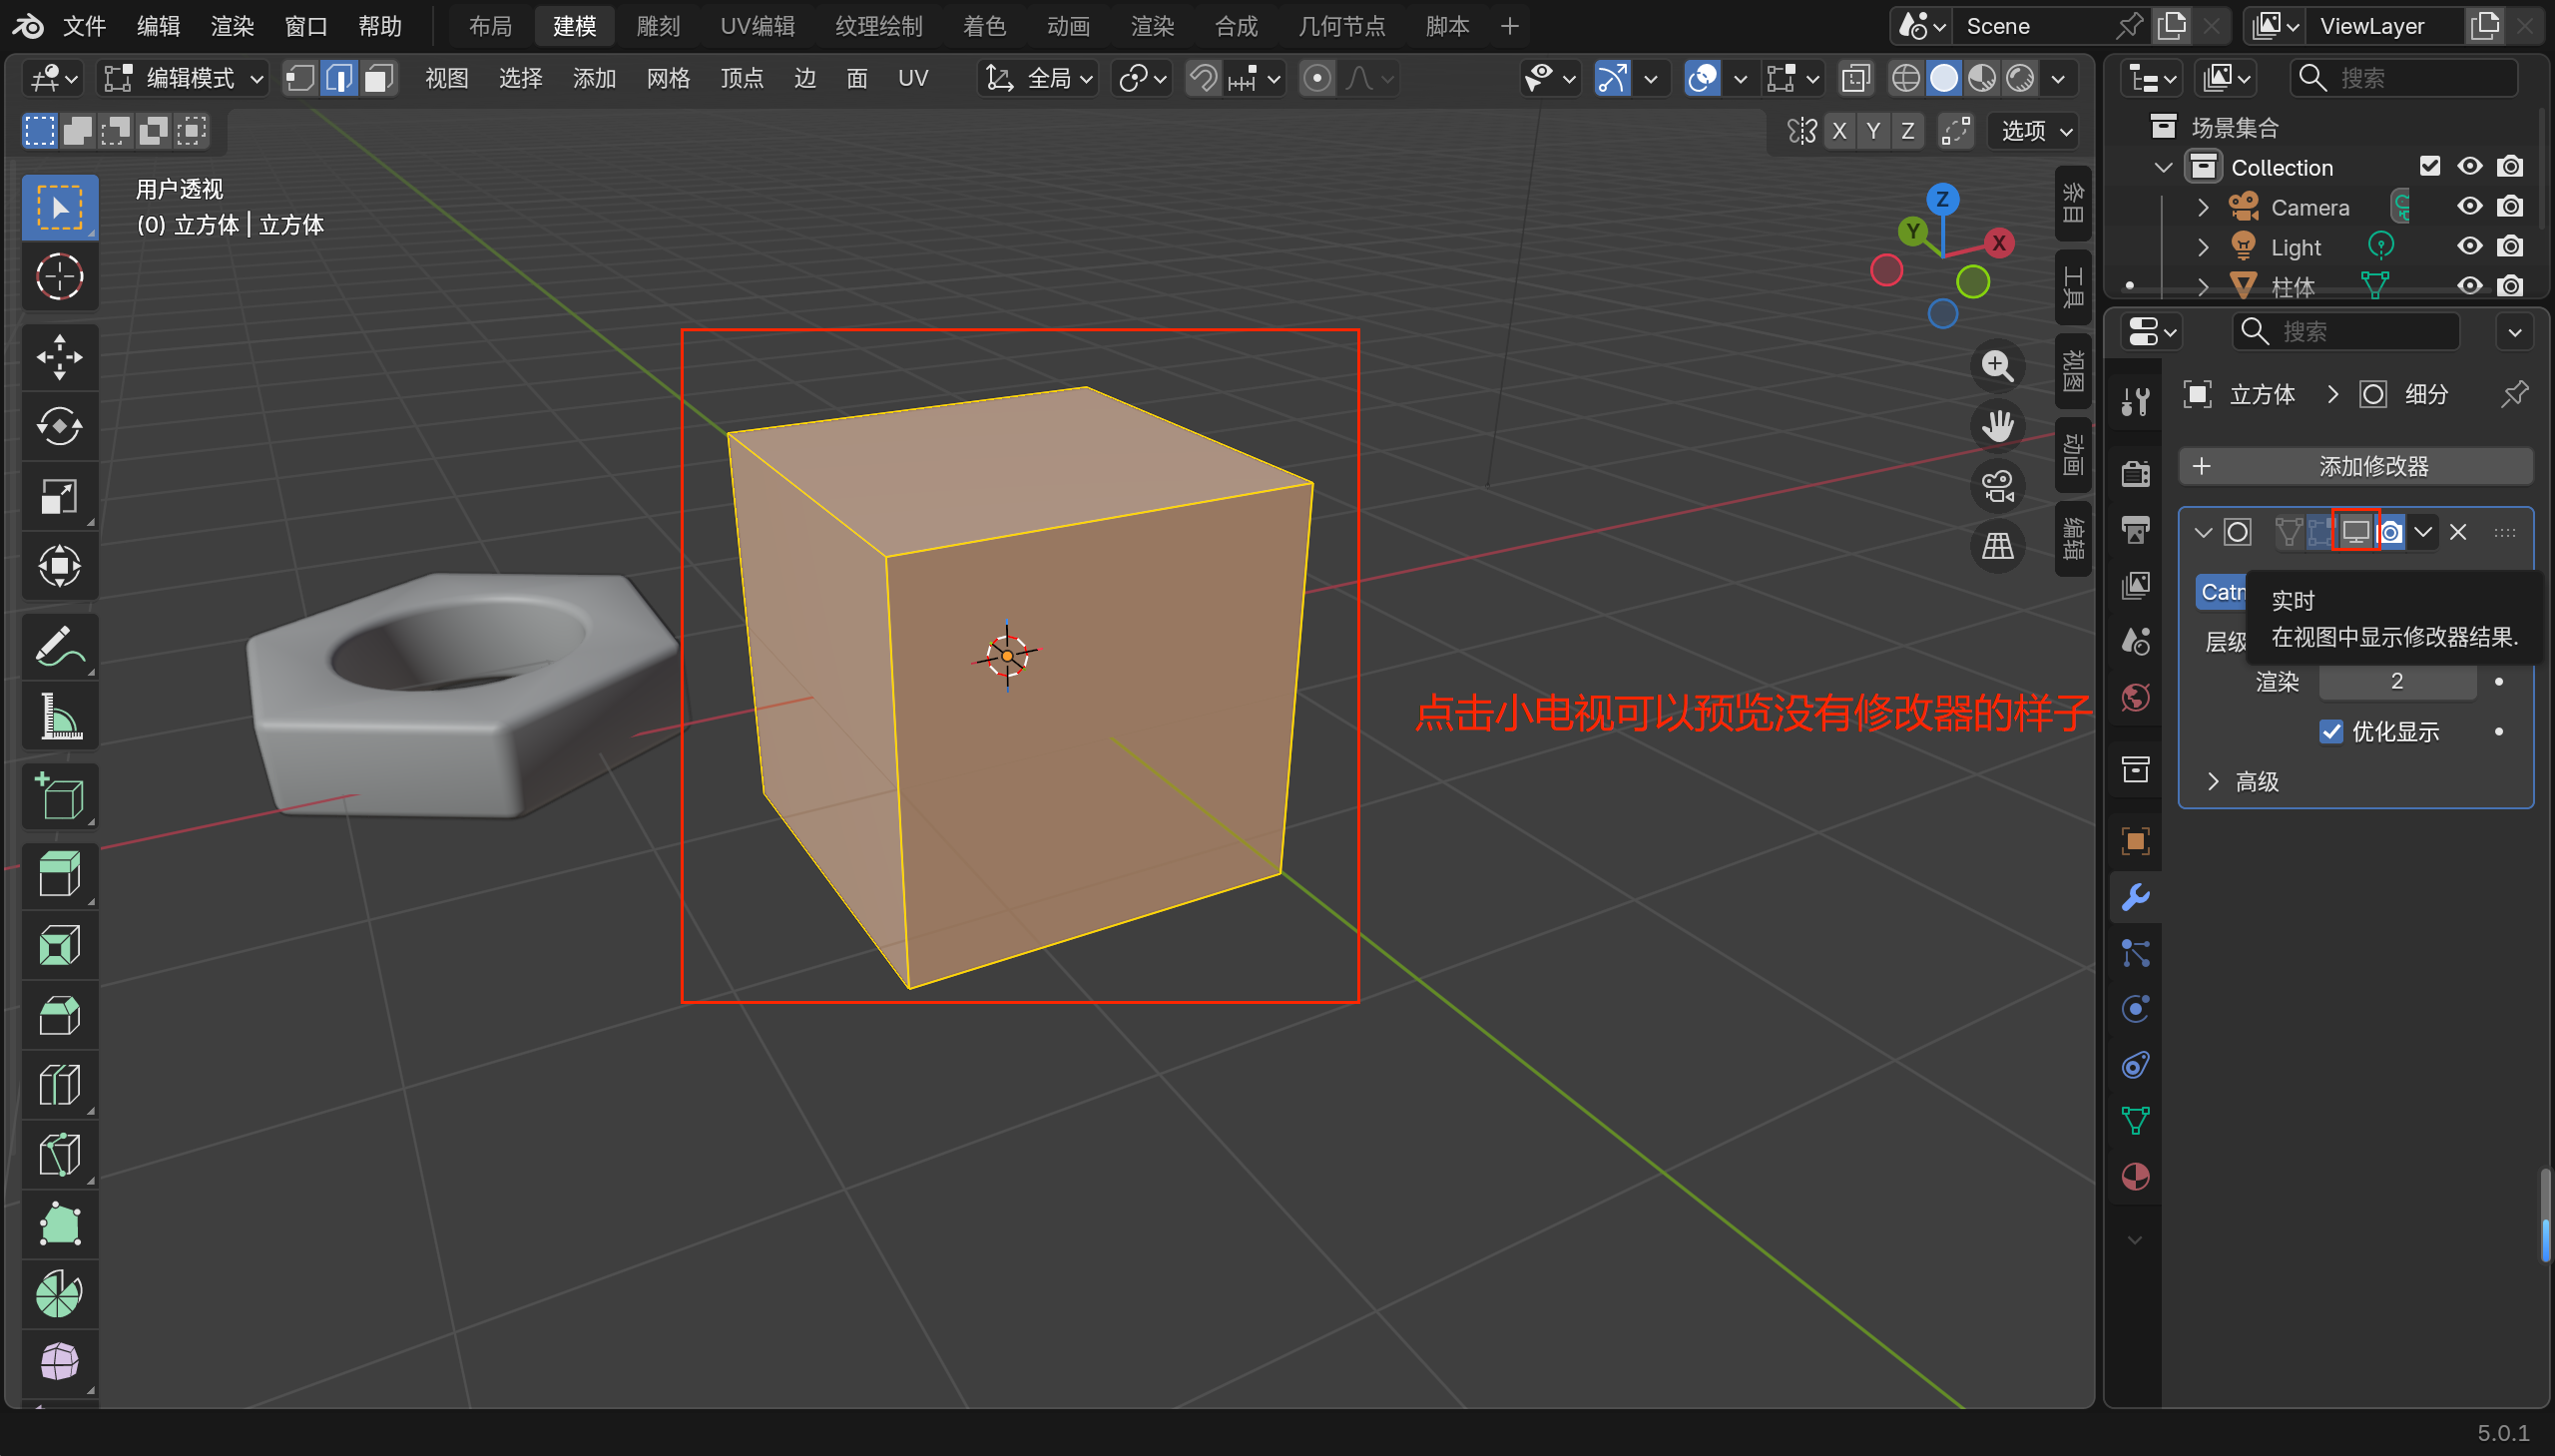Hide the Light object in outliner

(x=2469, y=246)
